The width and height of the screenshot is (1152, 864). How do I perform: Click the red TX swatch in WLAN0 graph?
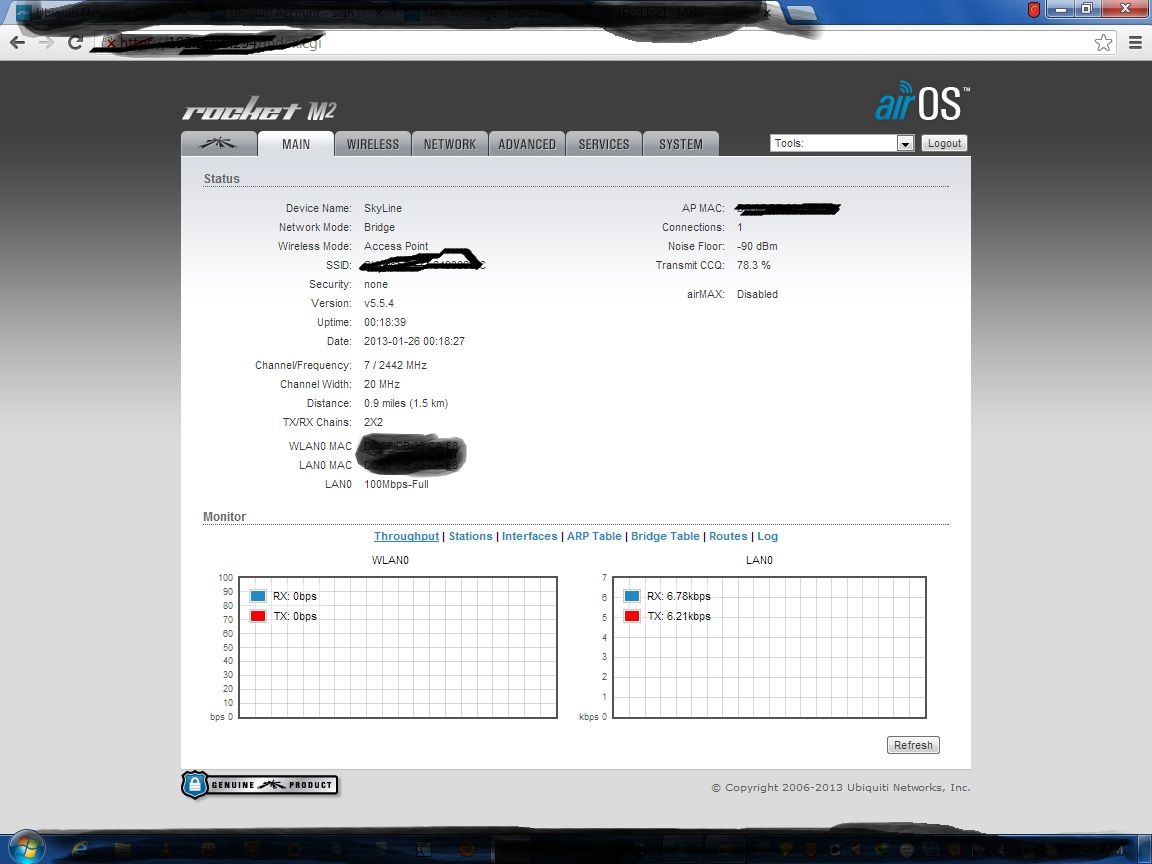258,616
